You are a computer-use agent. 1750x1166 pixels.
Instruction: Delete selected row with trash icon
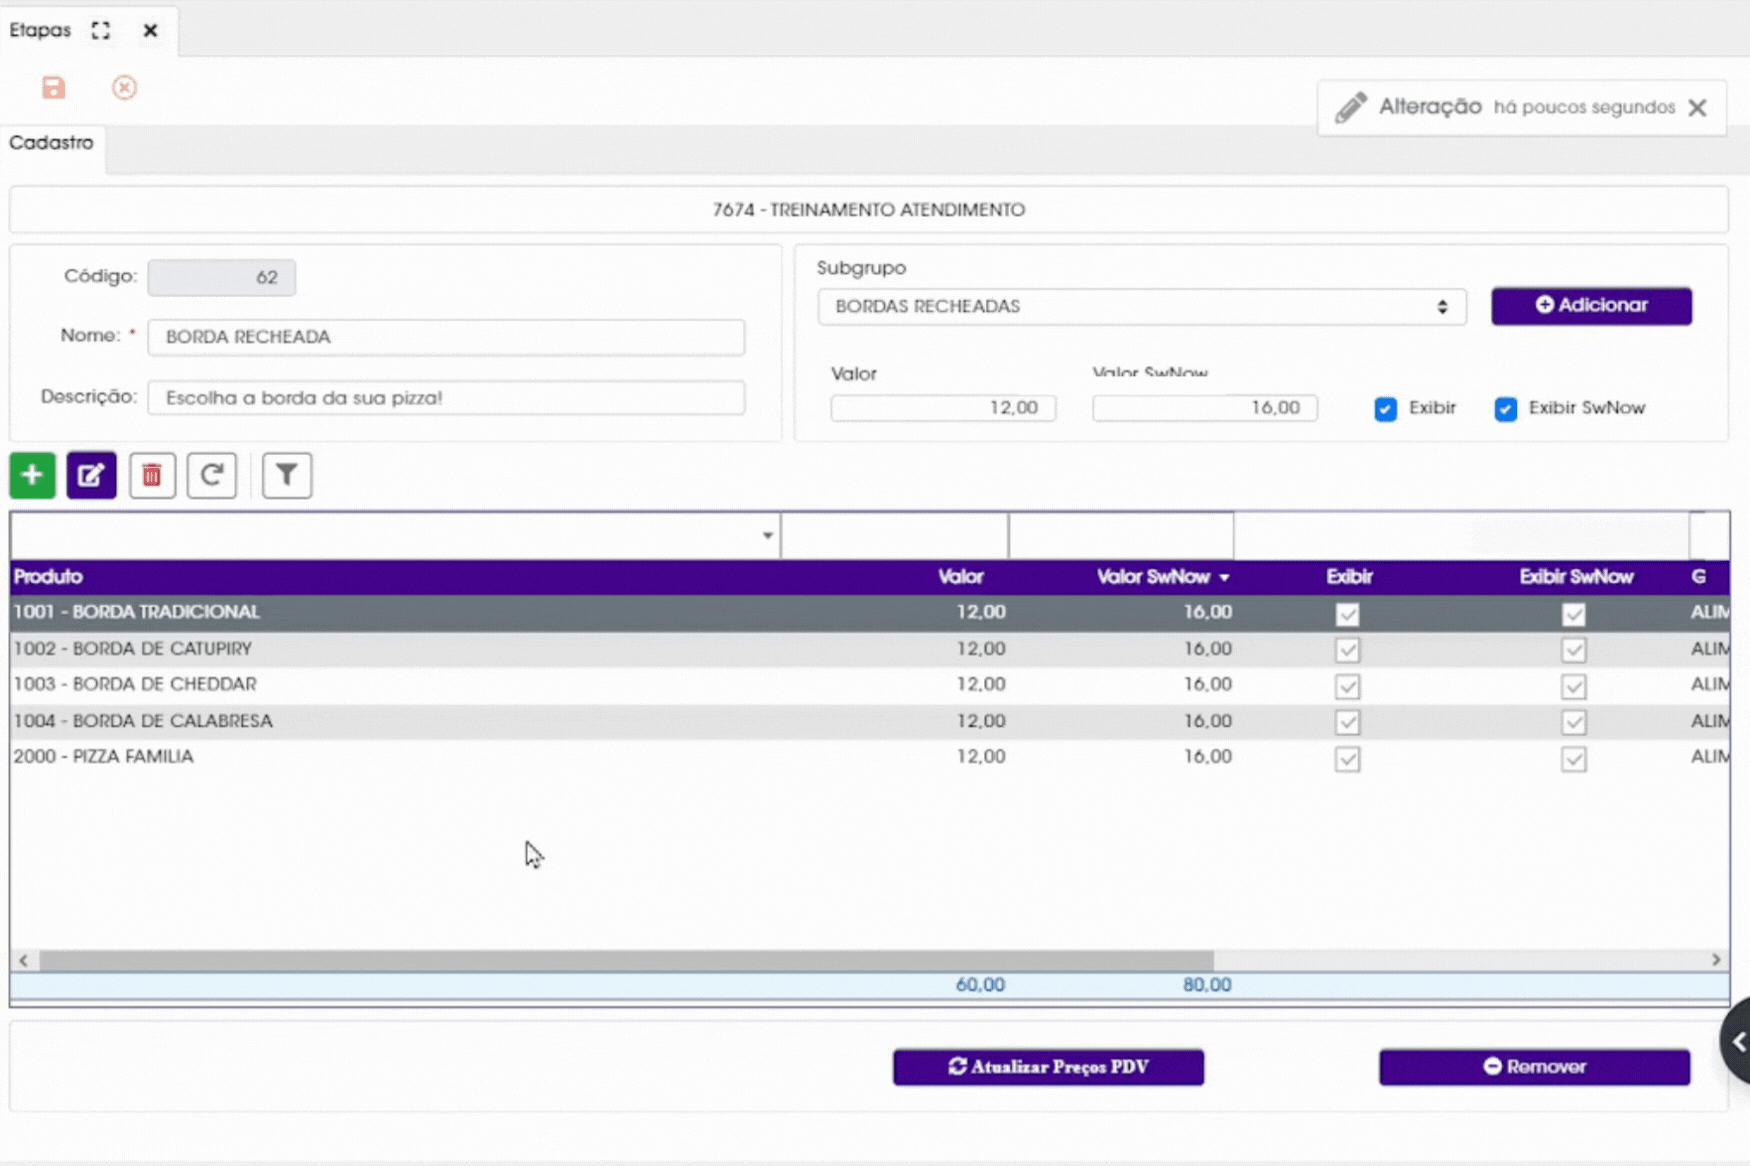tap(152, 475)
